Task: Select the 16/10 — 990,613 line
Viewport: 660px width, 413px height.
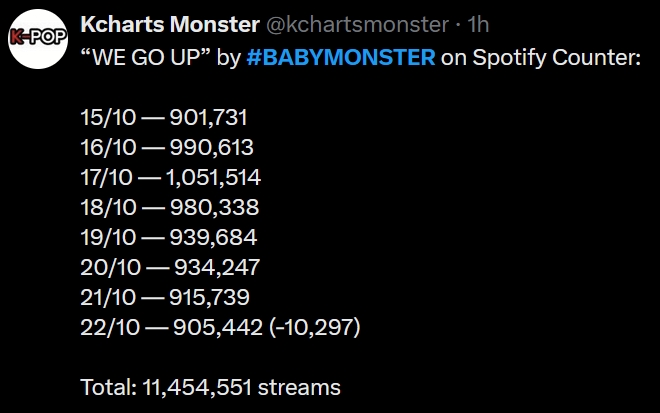Action: point(165,148)
